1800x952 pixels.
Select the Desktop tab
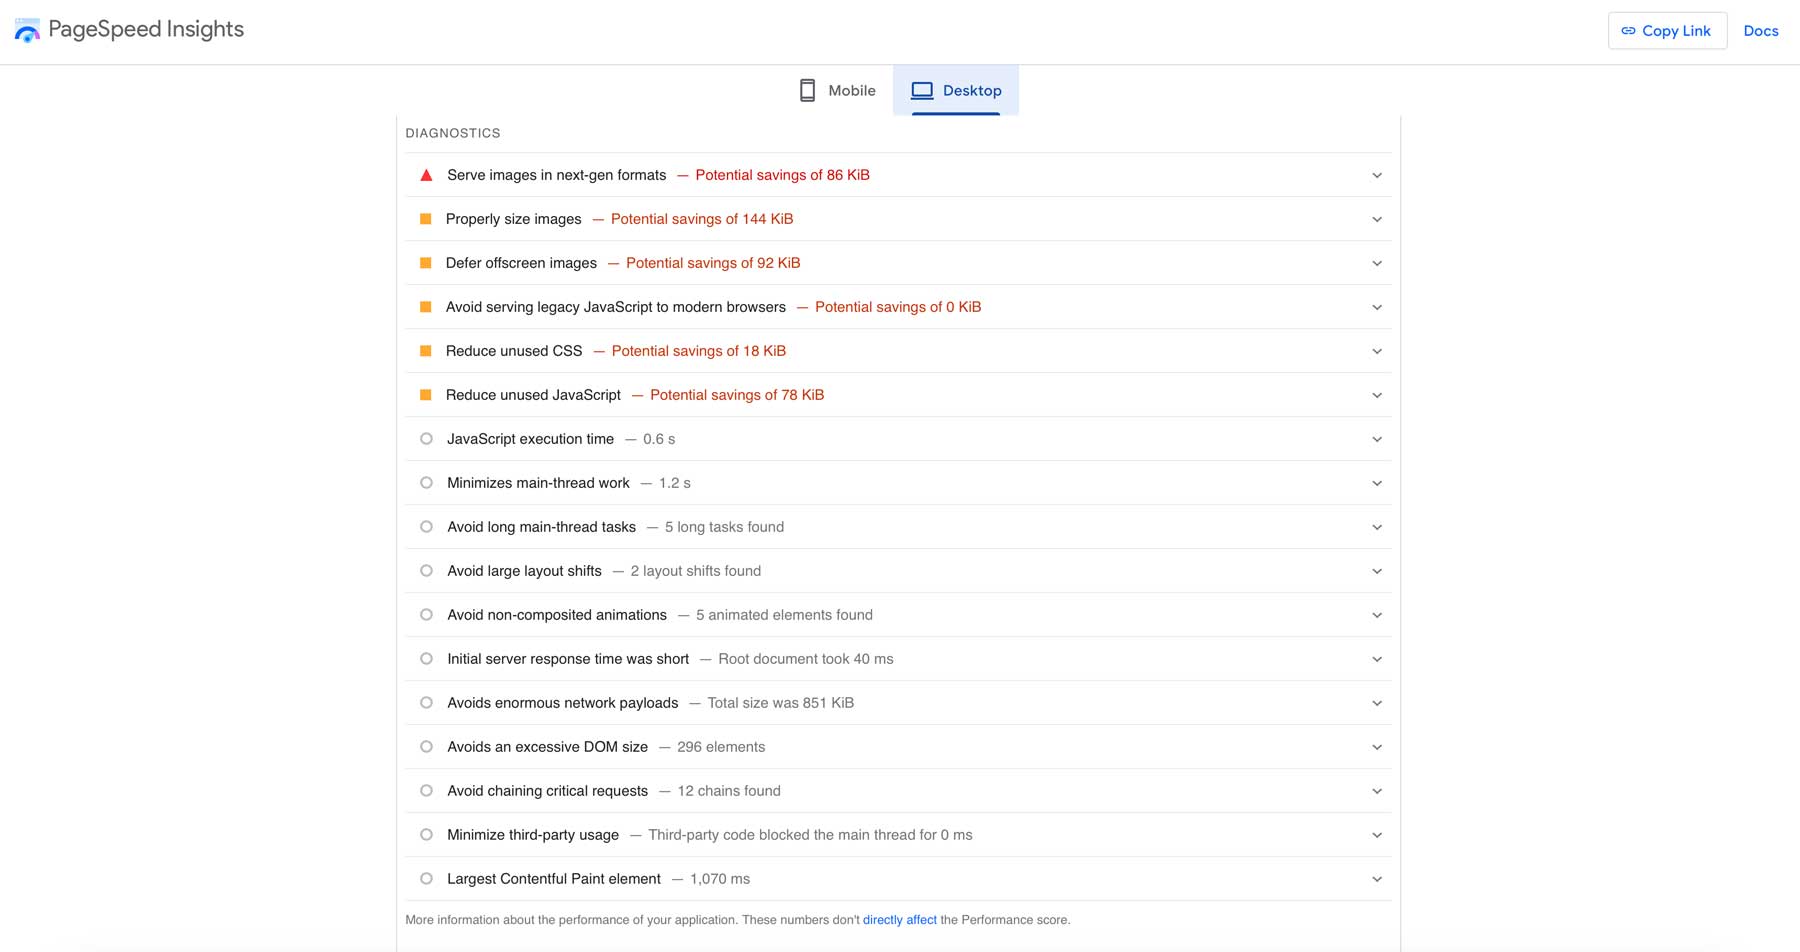click(957, 90)
